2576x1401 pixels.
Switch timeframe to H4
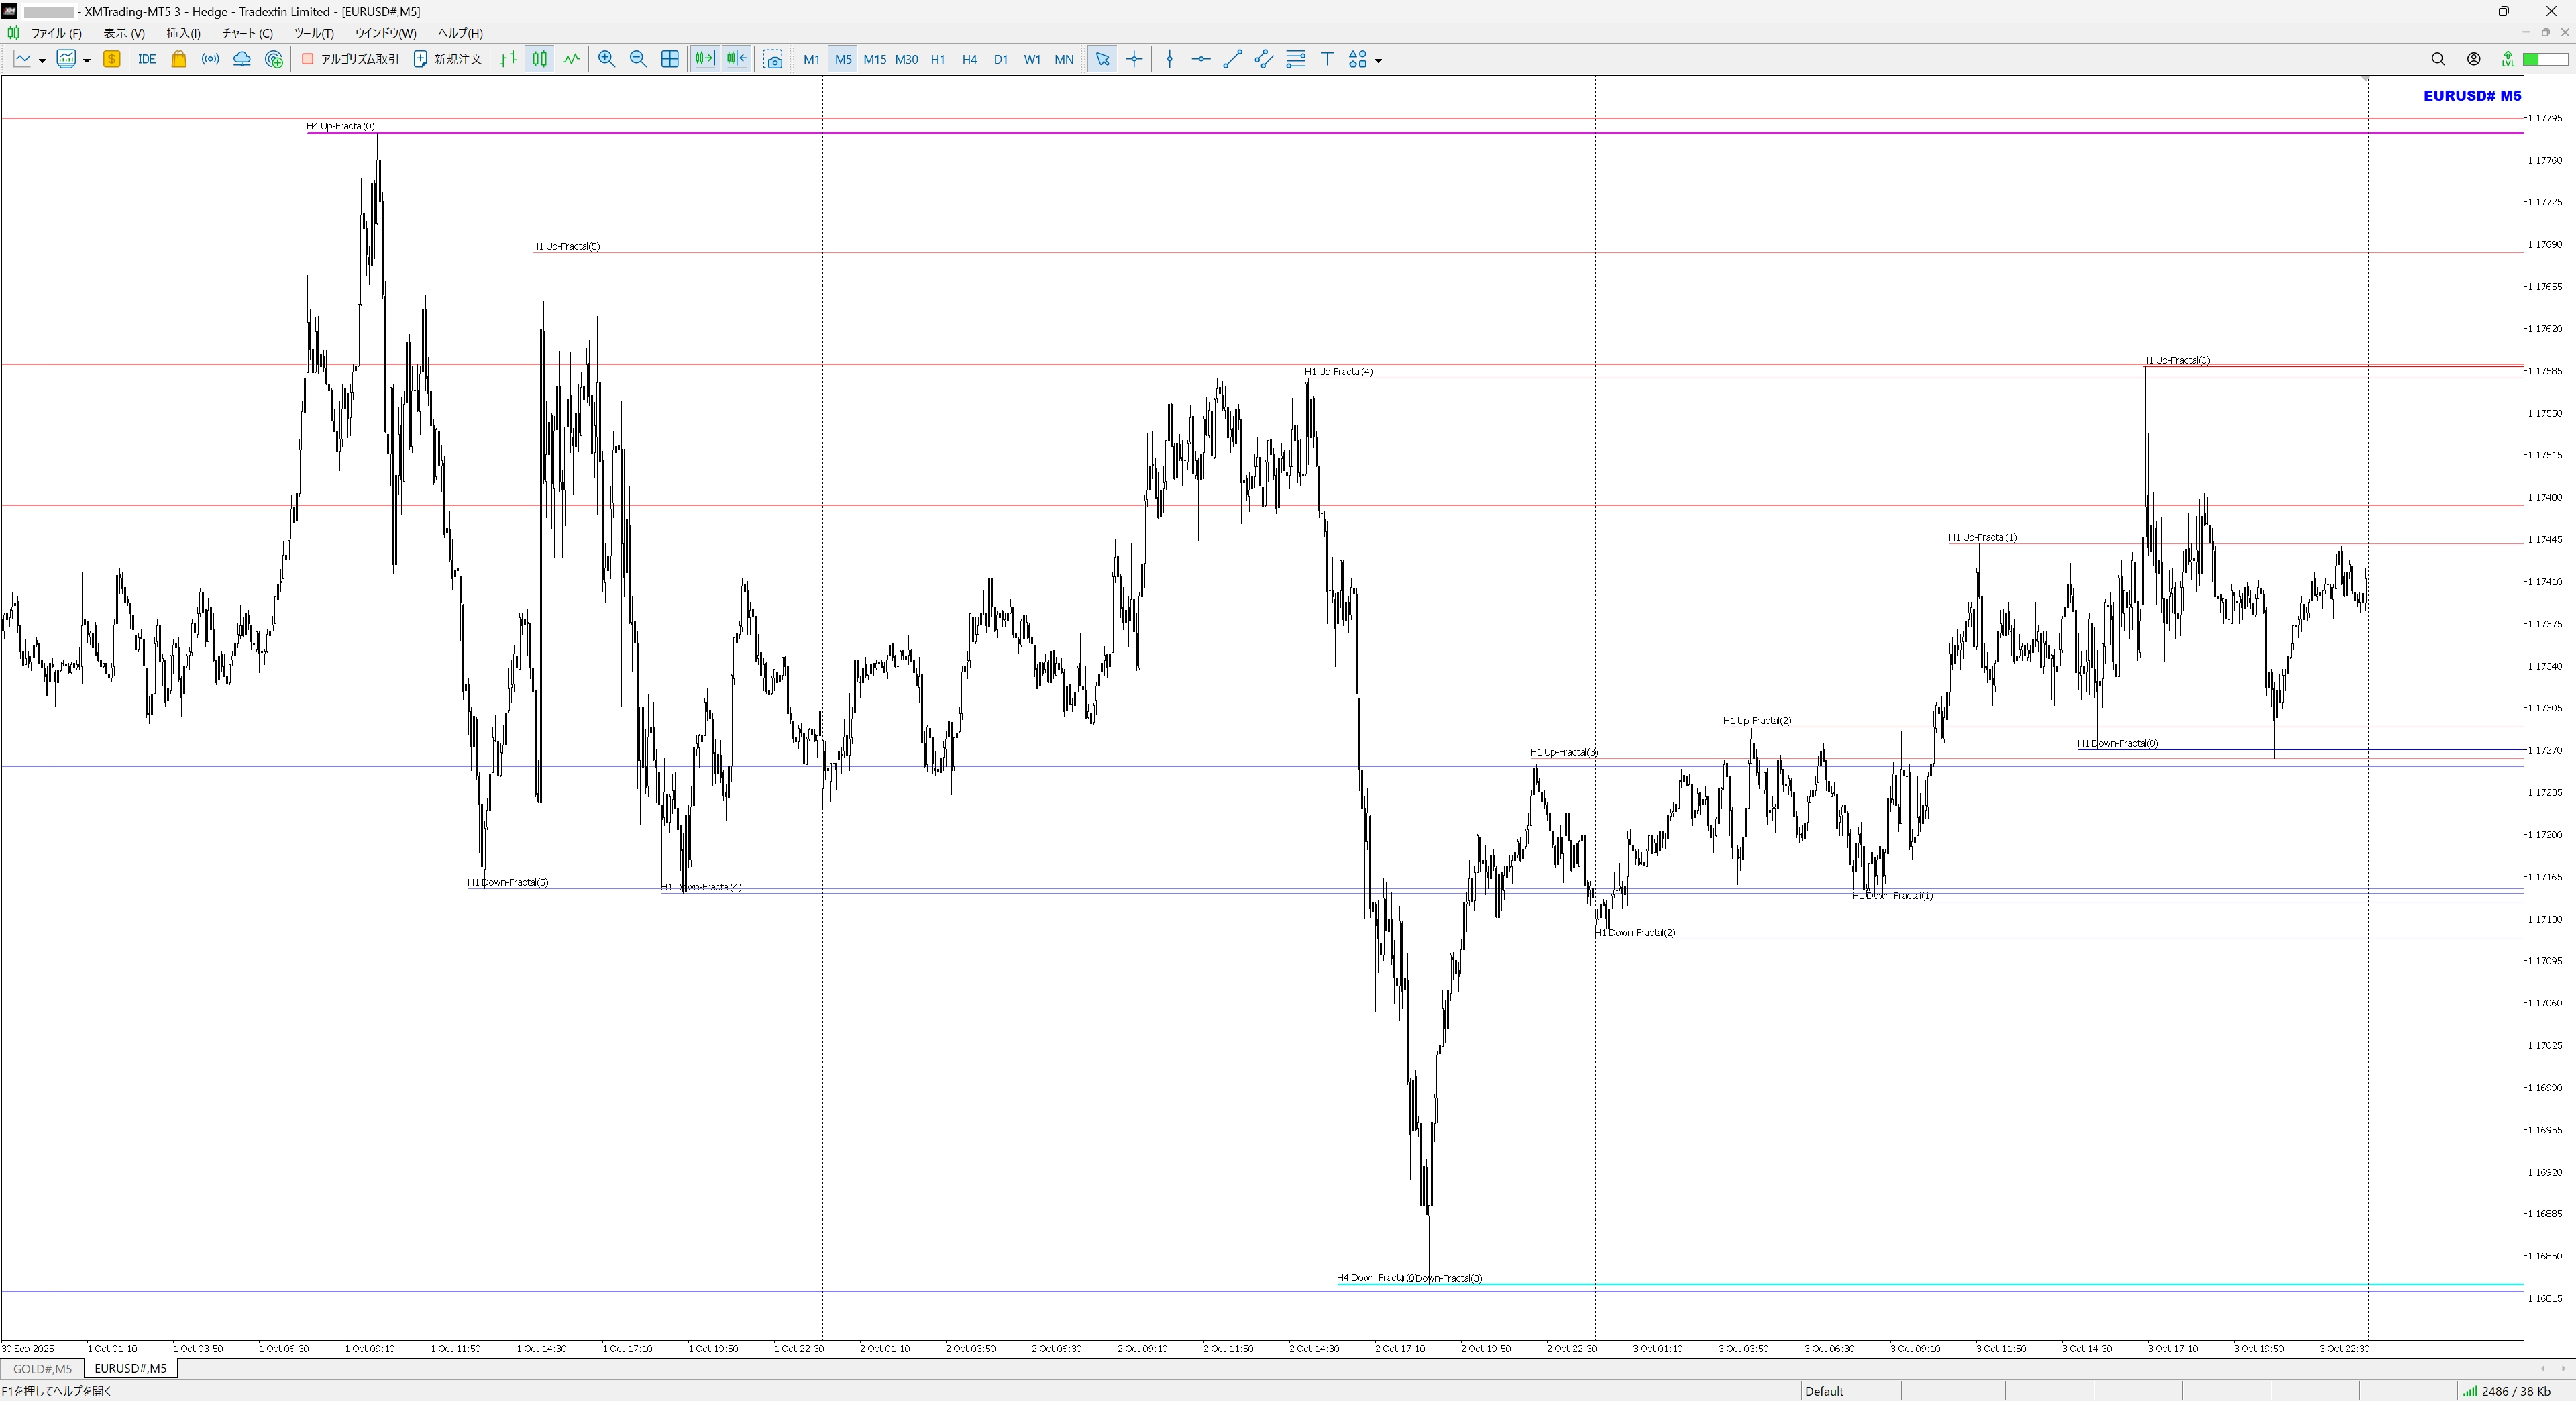pyautogui.click(x=969, y=59)
